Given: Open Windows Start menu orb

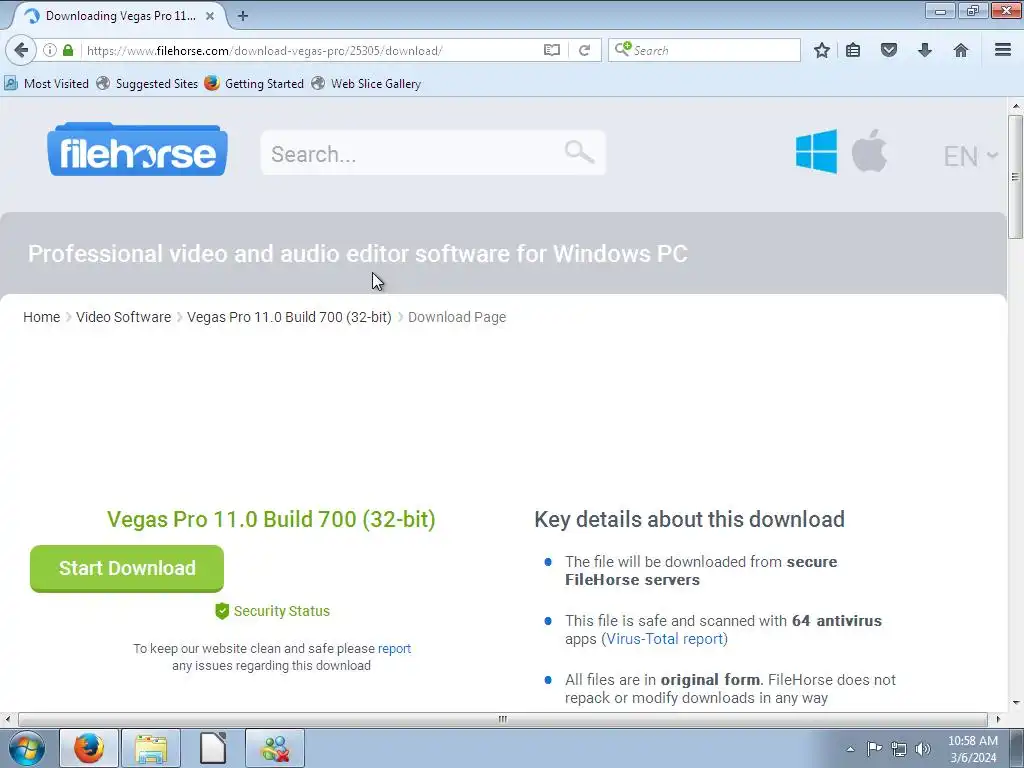Looking at the screenshot, I should (27, 748).
